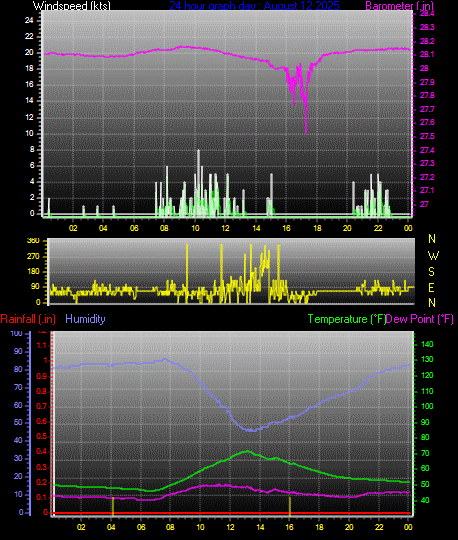Click the Windspeed (kts) axis title
This screenshot has height=540, width=458.
tap(72, 6)
